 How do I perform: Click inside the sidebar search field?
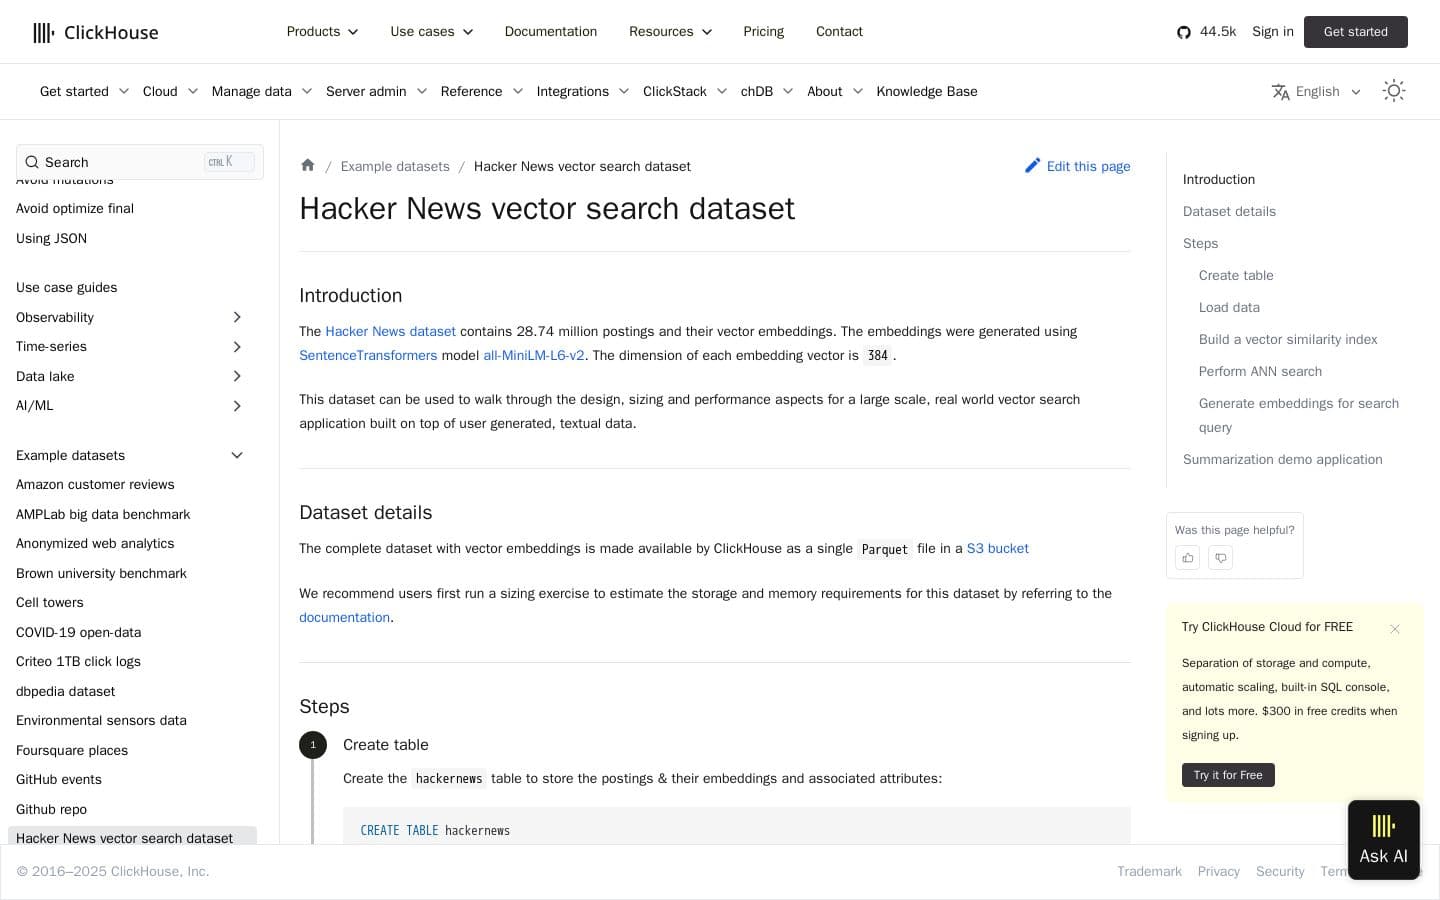tap(110, 162)
